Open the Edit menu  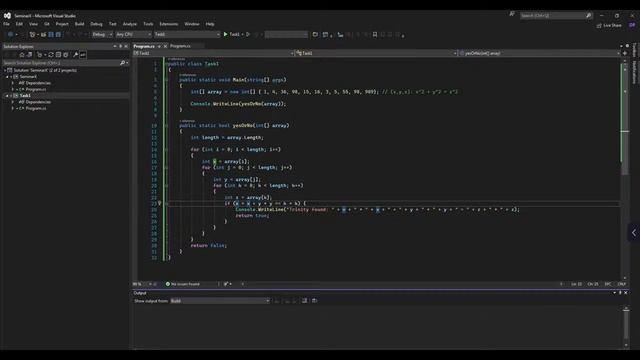click(19, 24)
